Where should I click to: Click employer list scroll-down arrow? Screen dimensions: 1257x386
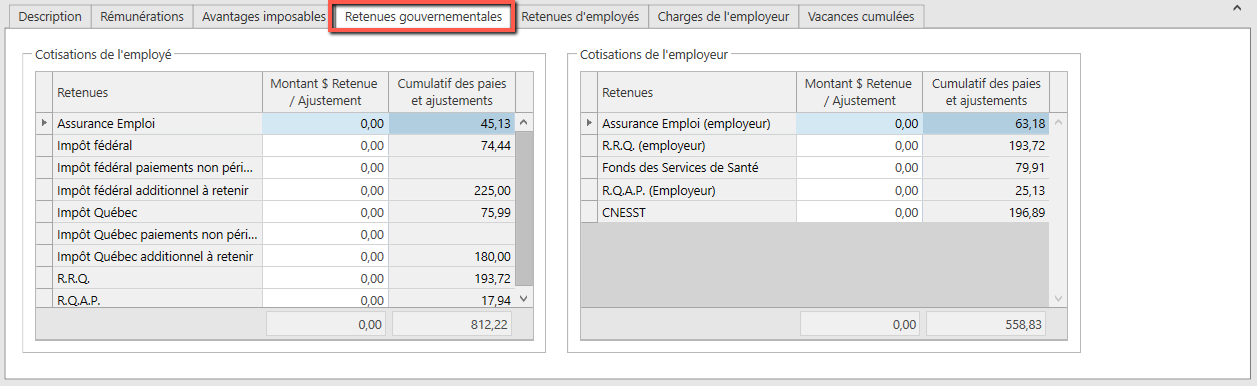point(1059,299)
